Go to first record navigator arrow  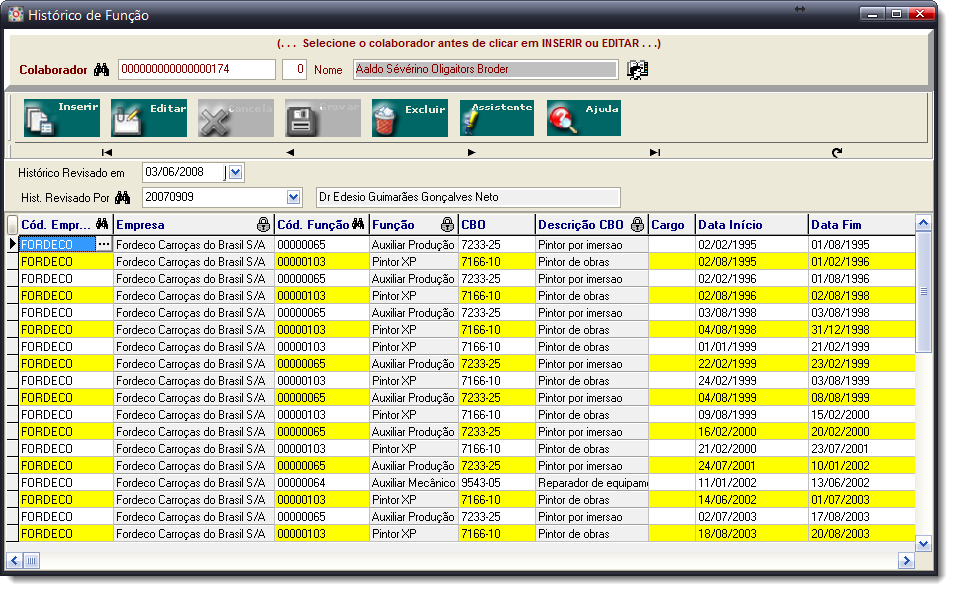tap(107, 152)
